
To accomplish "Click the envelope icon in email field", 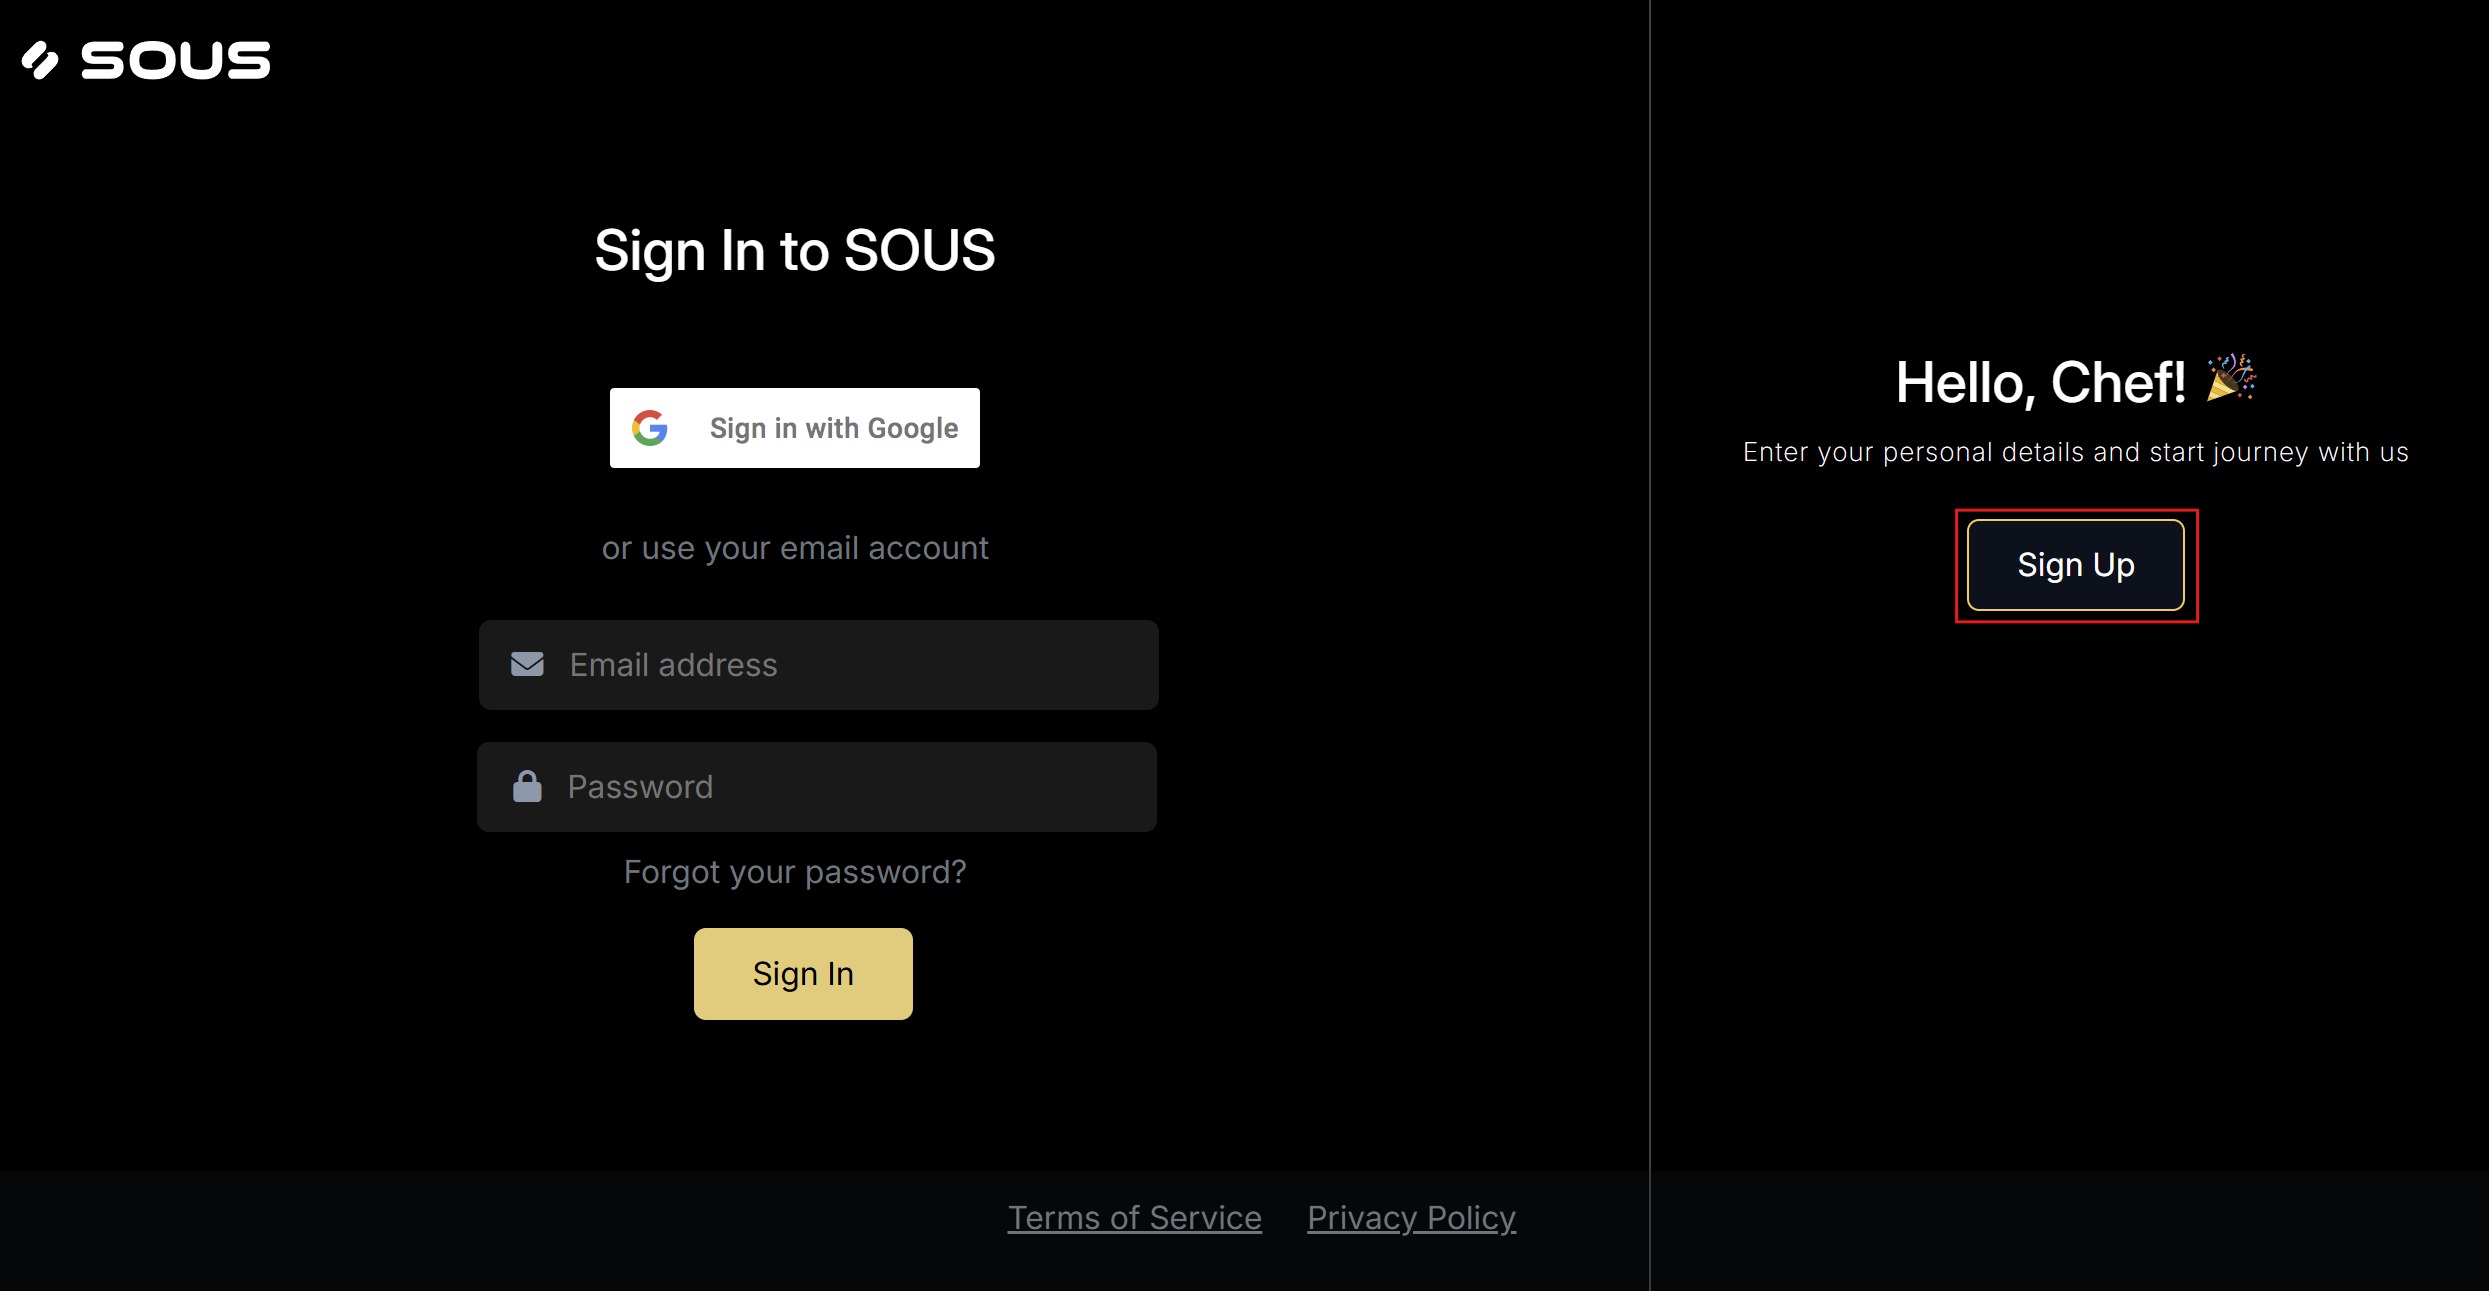I will pos(527,664).
